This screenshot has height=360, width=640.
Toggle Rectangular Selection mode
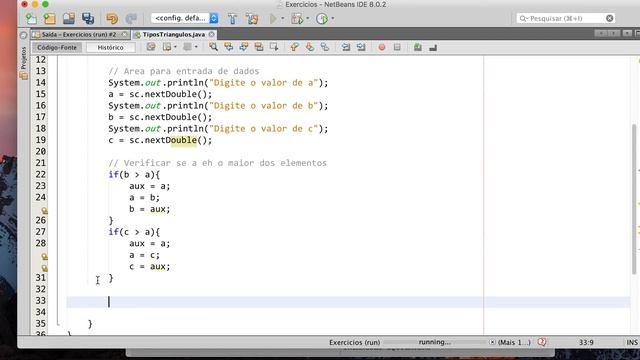pos(274,47)
